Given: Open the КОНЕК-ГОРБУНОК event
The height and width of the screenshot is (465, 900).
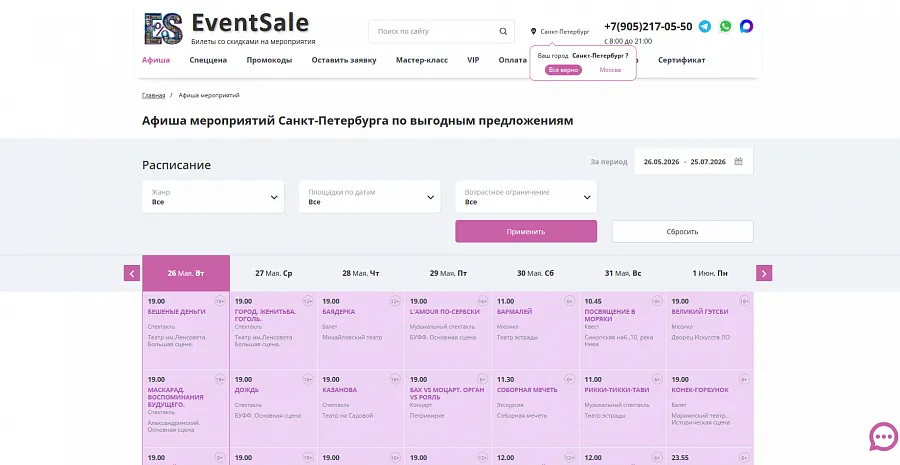Looking at the screenshot, I should [700, 390].
